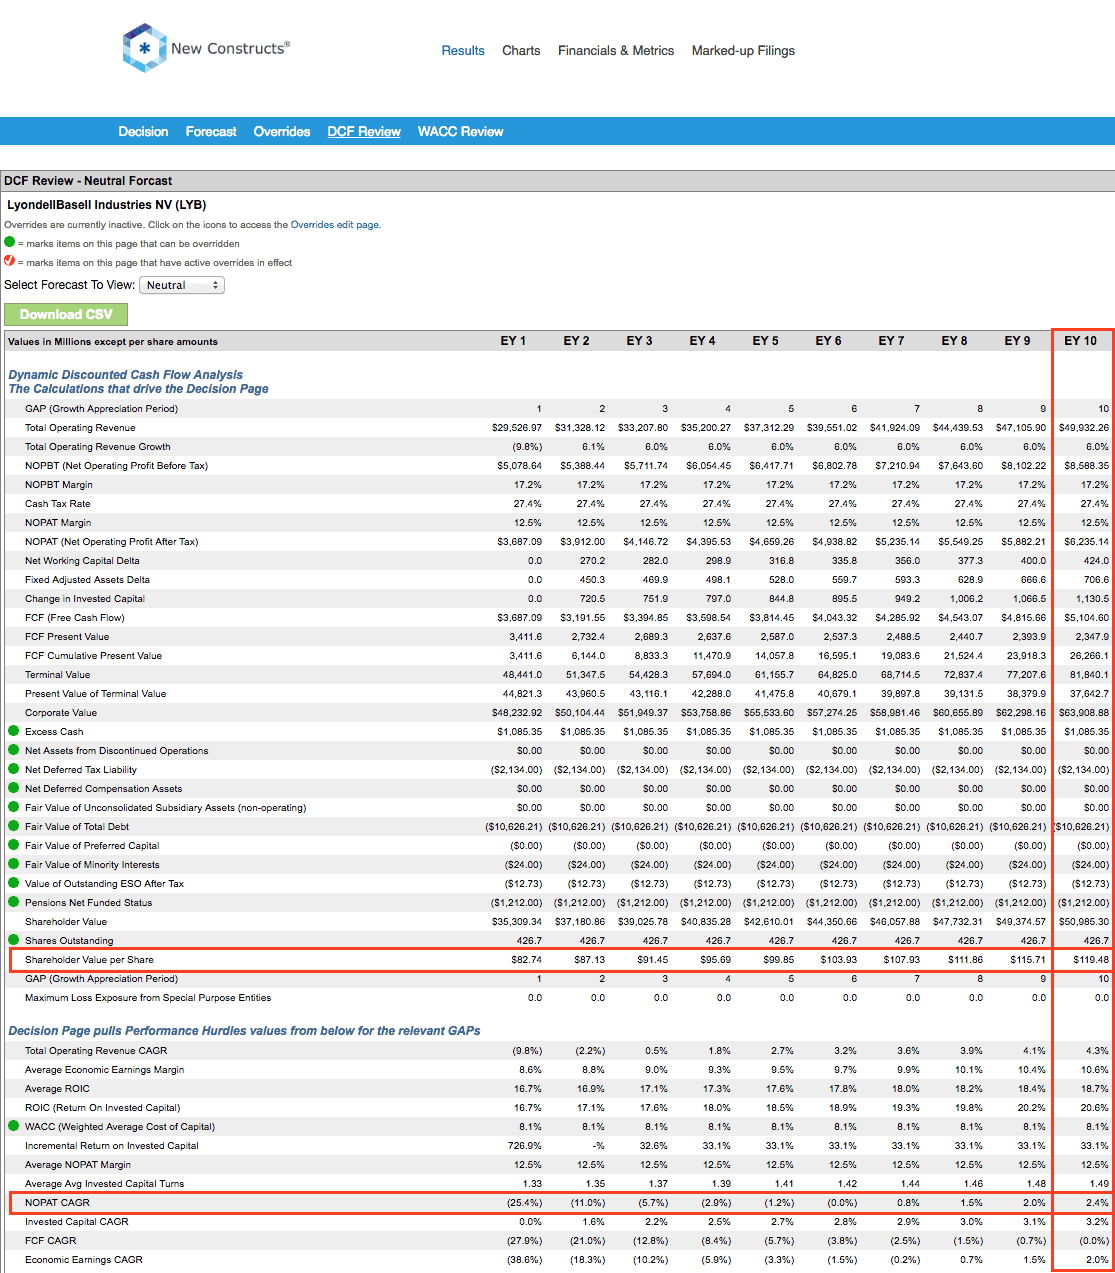Screen dimensions: 1115x1273
Task: Click the $63,908.88 corporate value cell
Action: [x=1084, y=712]
